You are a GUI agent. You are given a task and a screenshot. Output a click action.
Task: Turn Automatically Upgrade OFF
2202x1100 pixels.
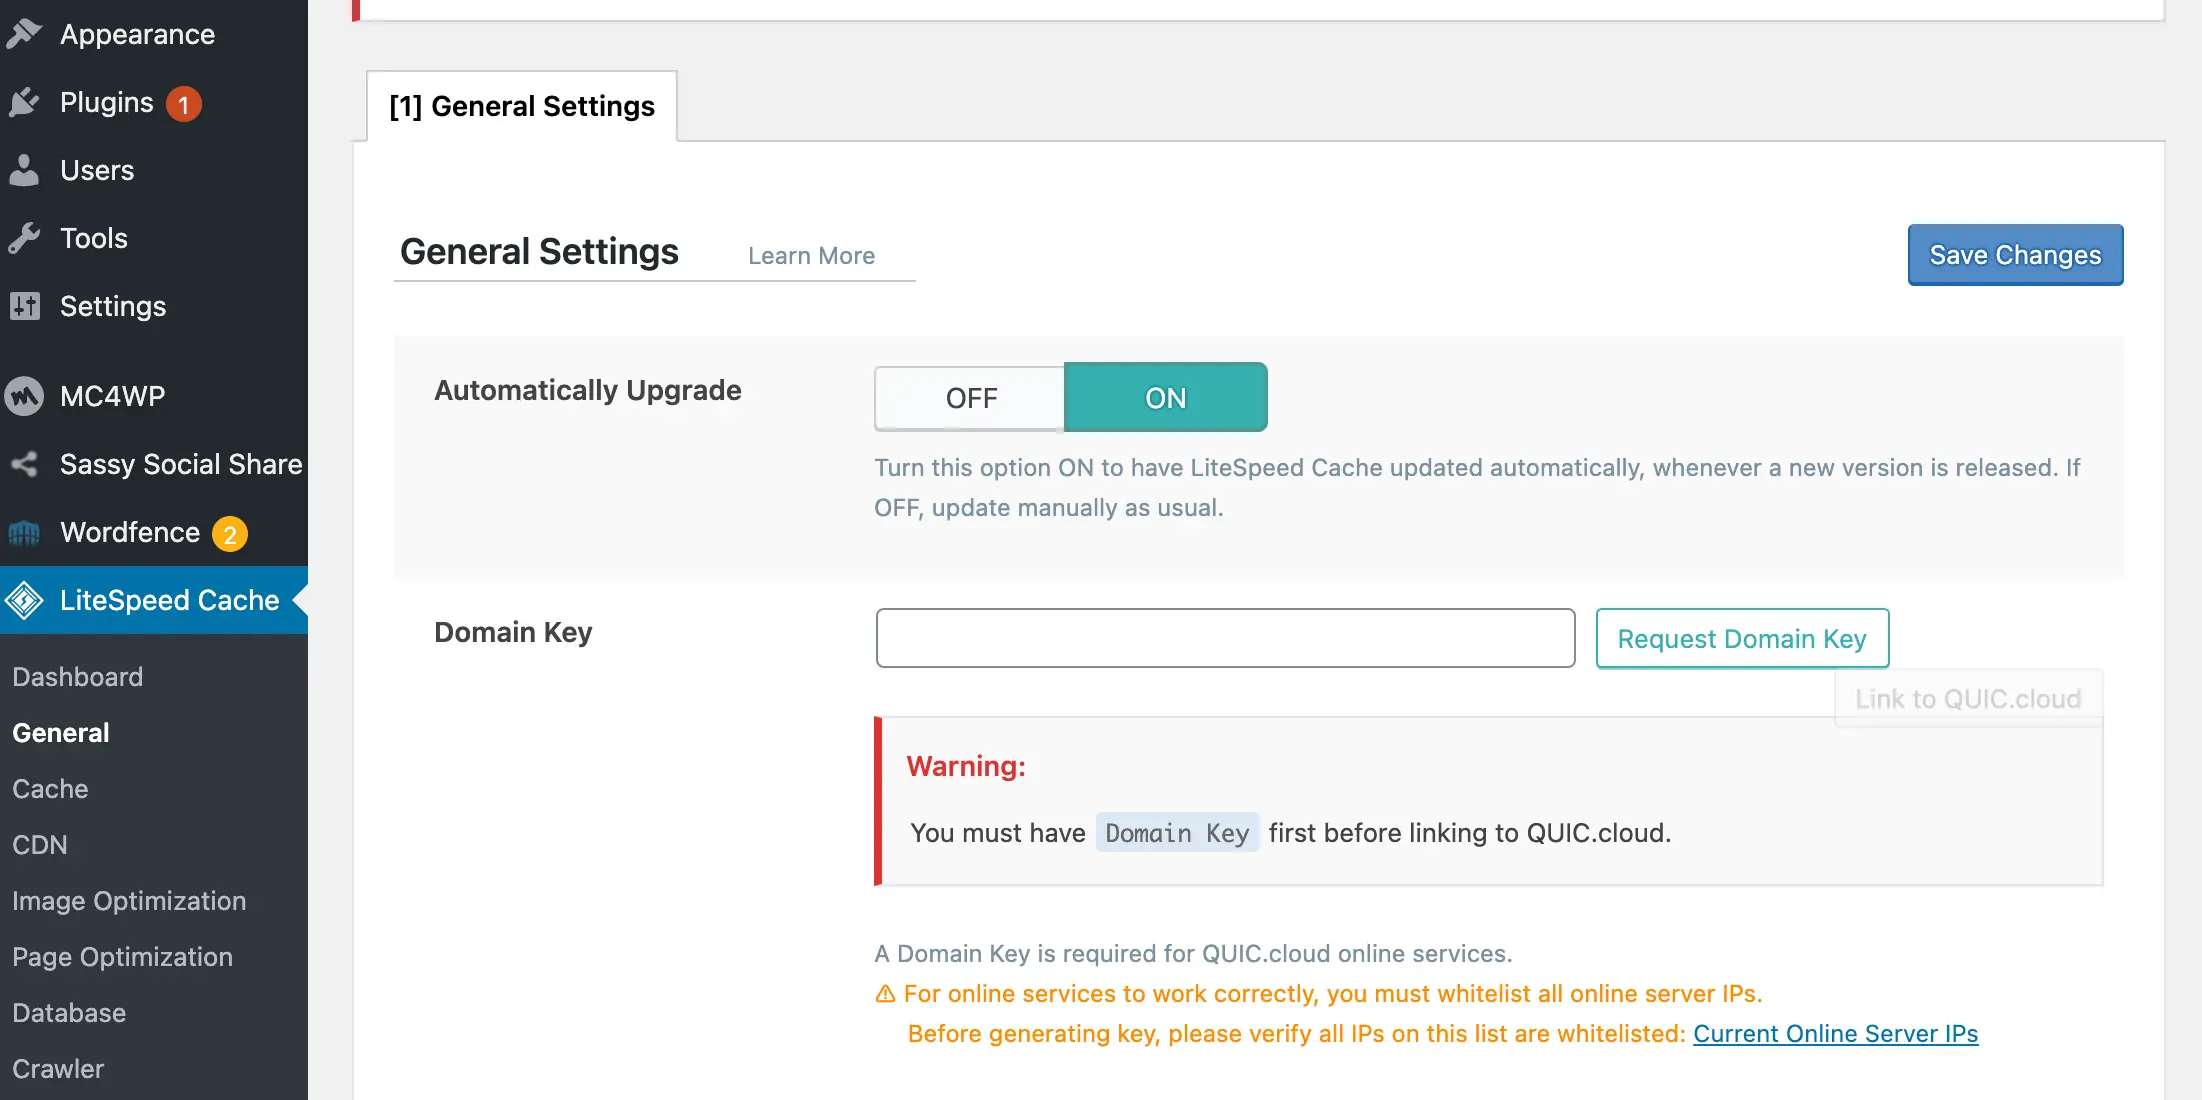pyautogui.click(x=970, y=398)
